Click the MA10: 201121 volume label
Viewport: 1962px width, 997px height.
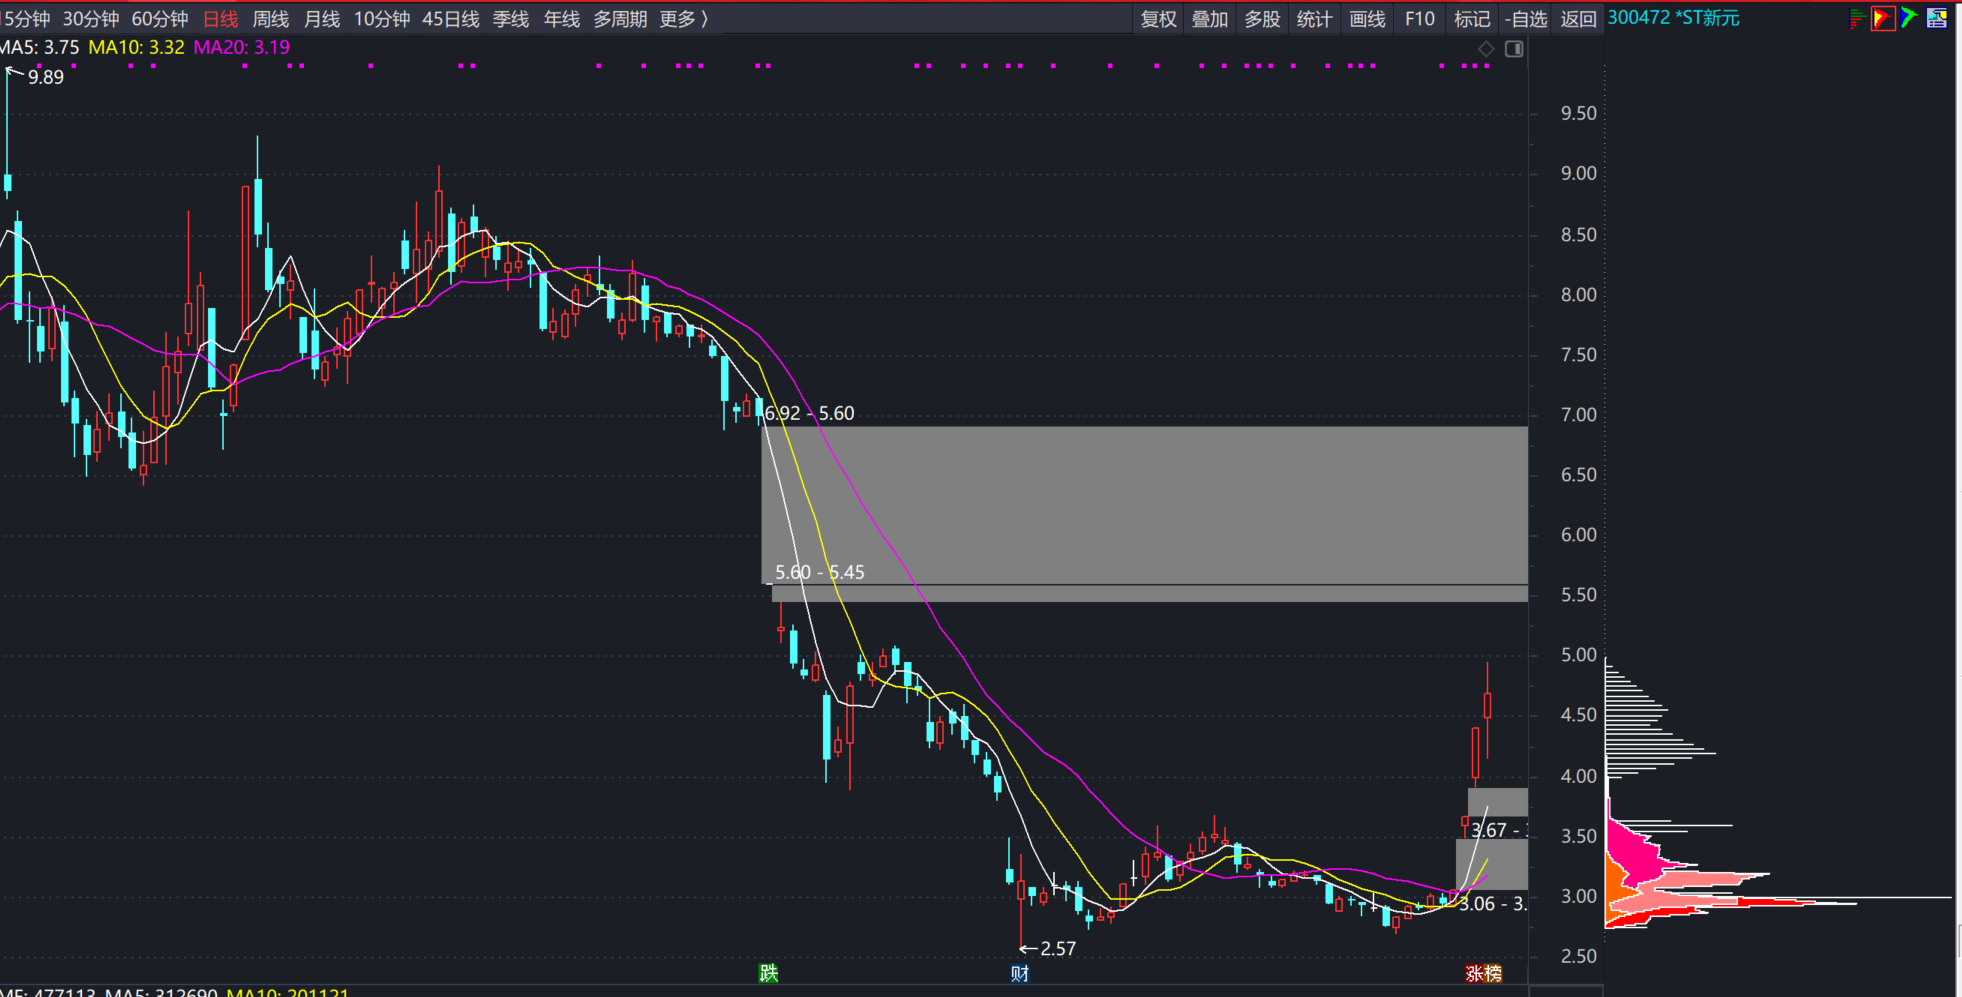pos(287,992)
